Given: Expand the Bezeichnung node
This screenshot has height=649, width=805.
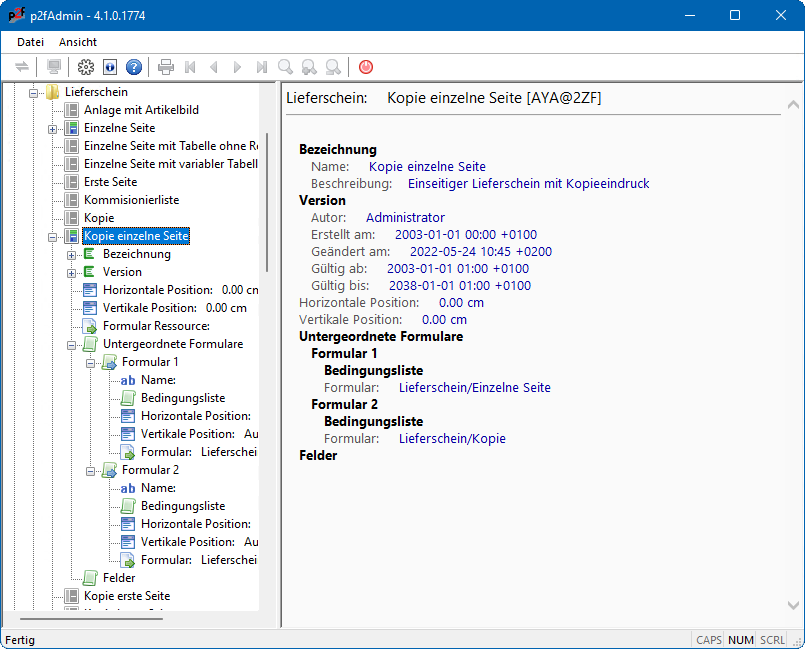Looking at the screenshot, I should [72, 254].
